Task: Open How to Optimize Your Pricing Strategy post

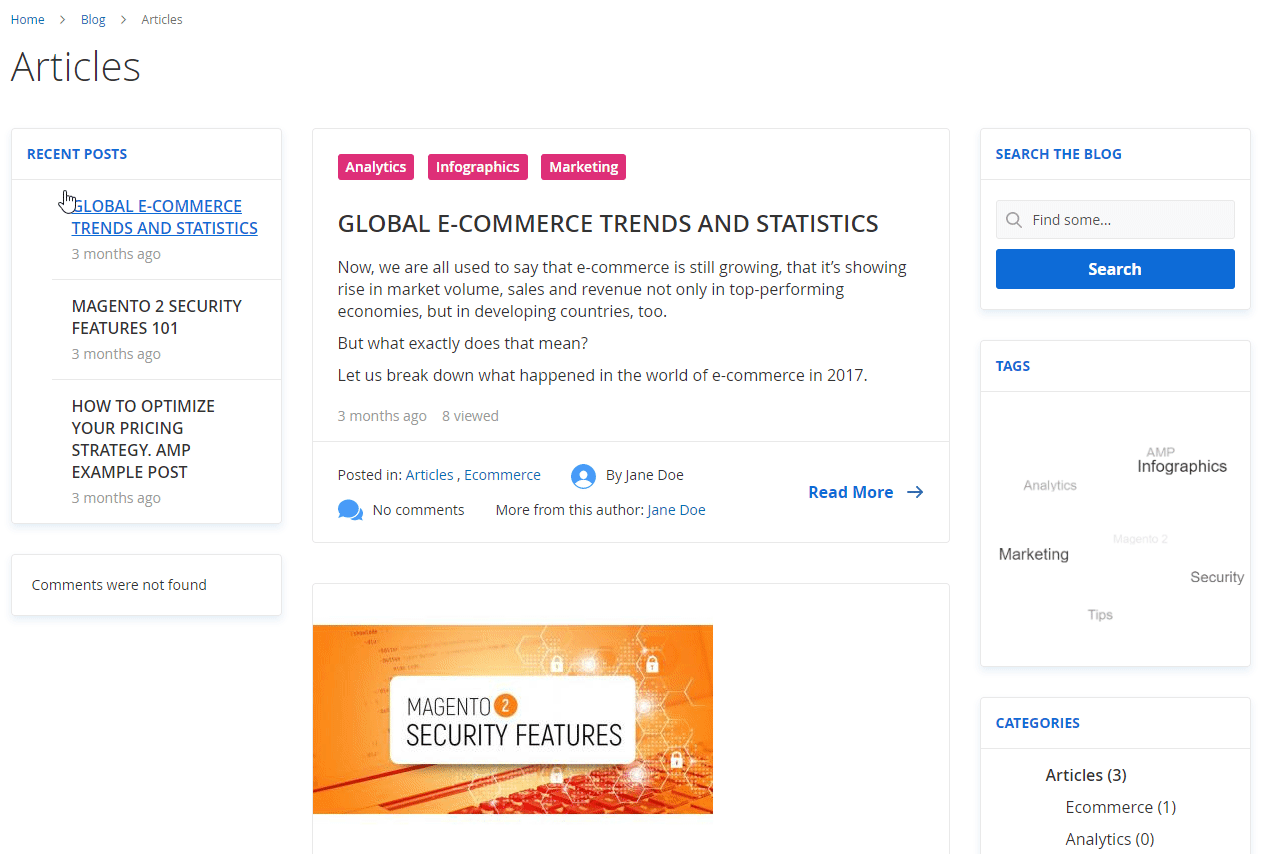Action: click(143, 439)
